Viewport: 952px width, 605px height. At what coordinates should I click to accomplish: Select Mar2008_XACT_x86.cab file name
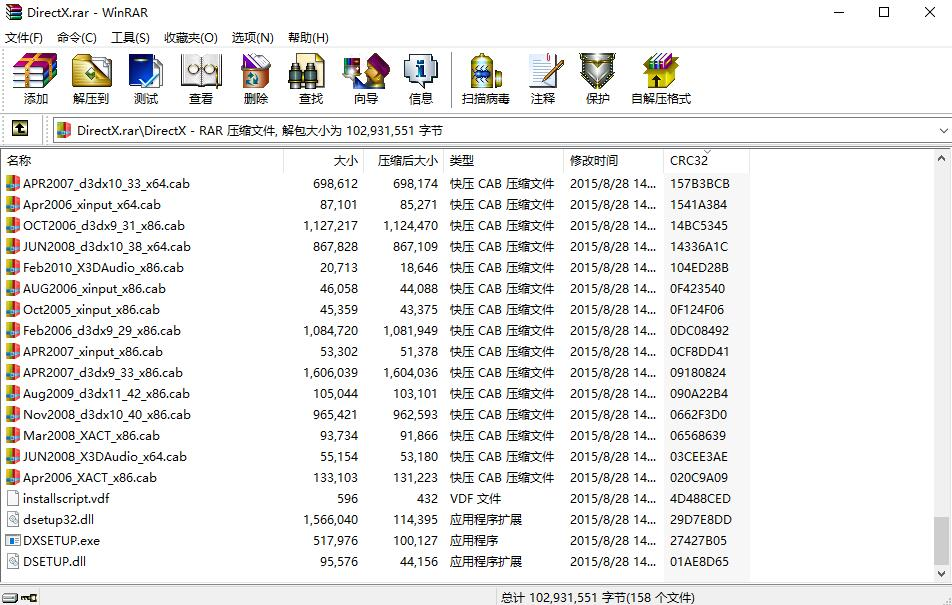(x=91, y=436)
